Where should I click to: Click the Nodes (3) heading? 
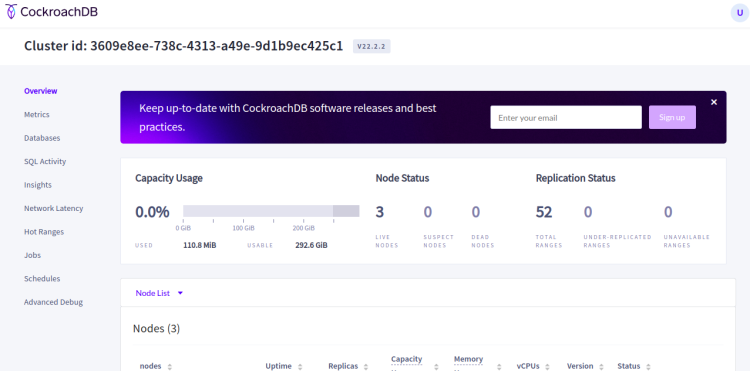156,329
